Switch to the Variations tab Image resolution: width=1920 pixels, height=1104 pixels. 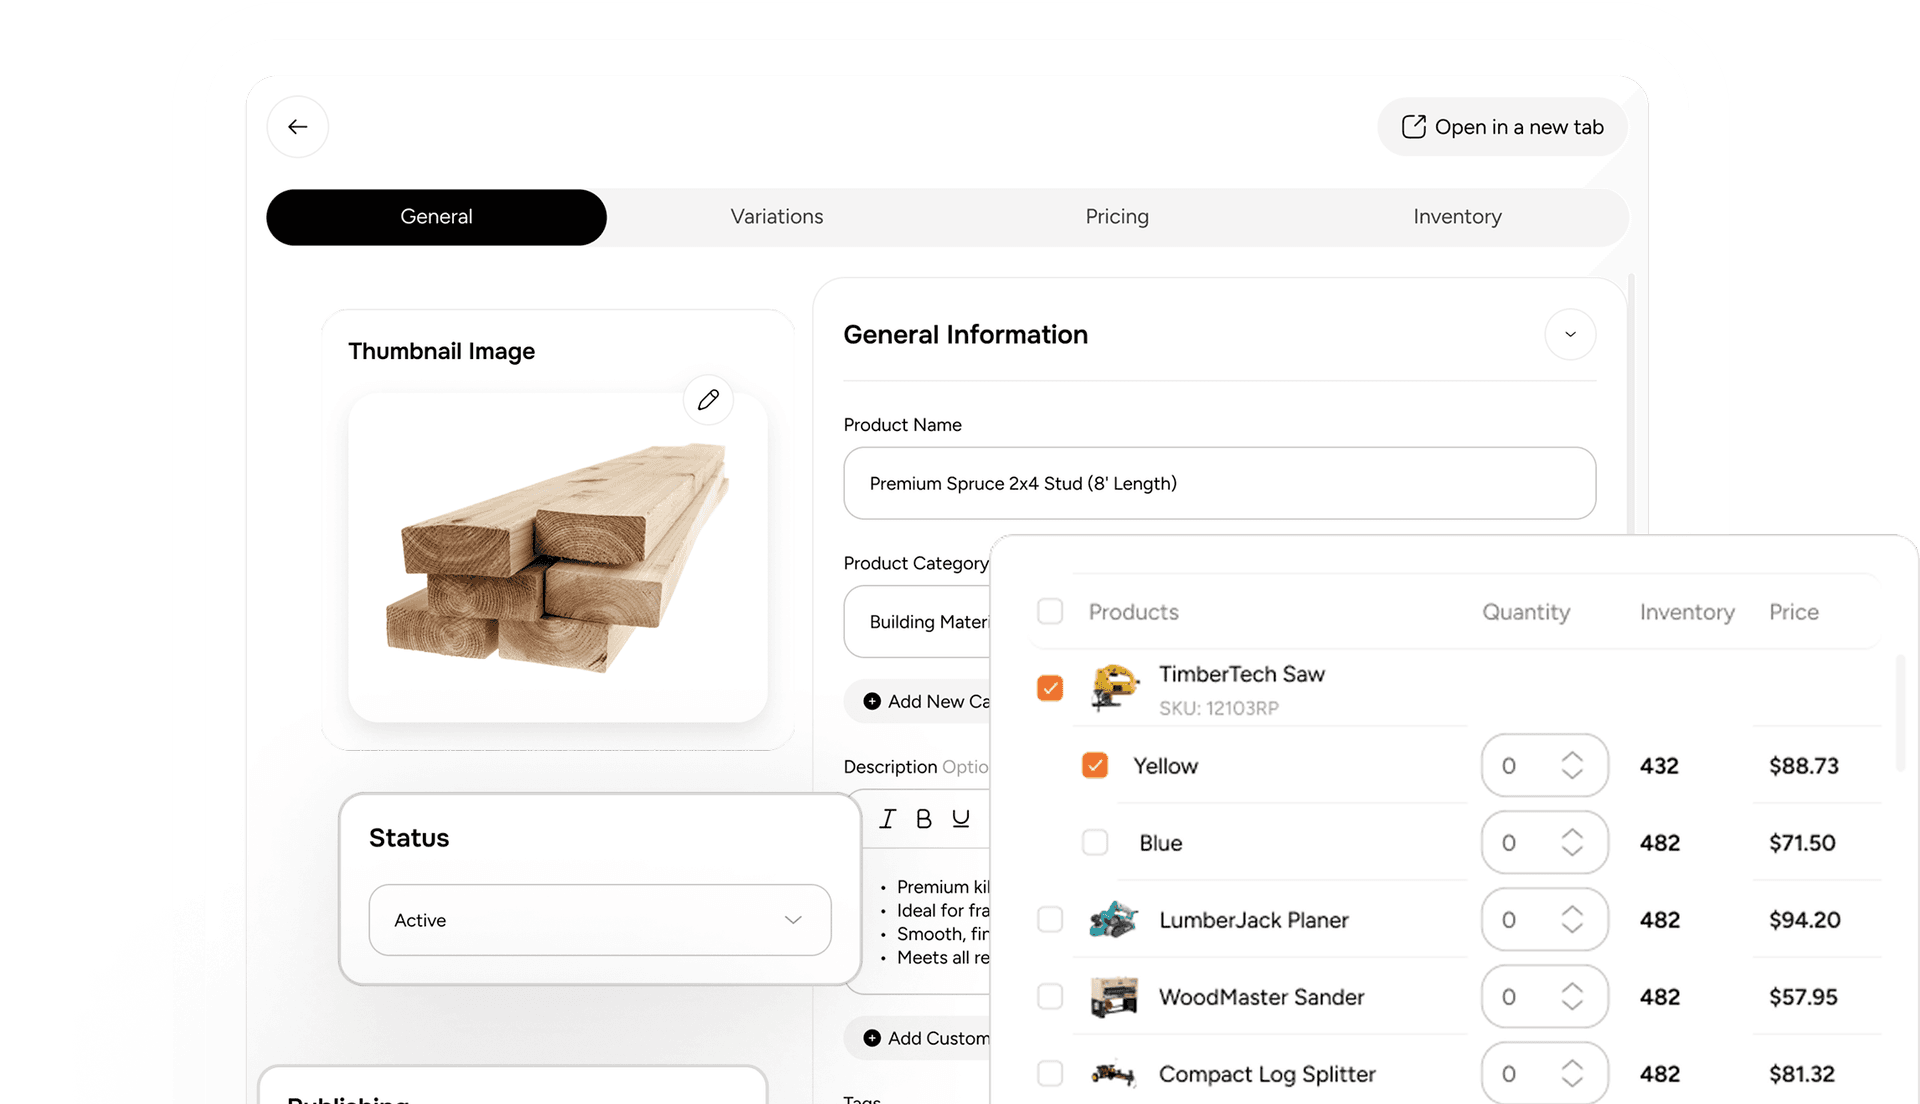(776, 216)
